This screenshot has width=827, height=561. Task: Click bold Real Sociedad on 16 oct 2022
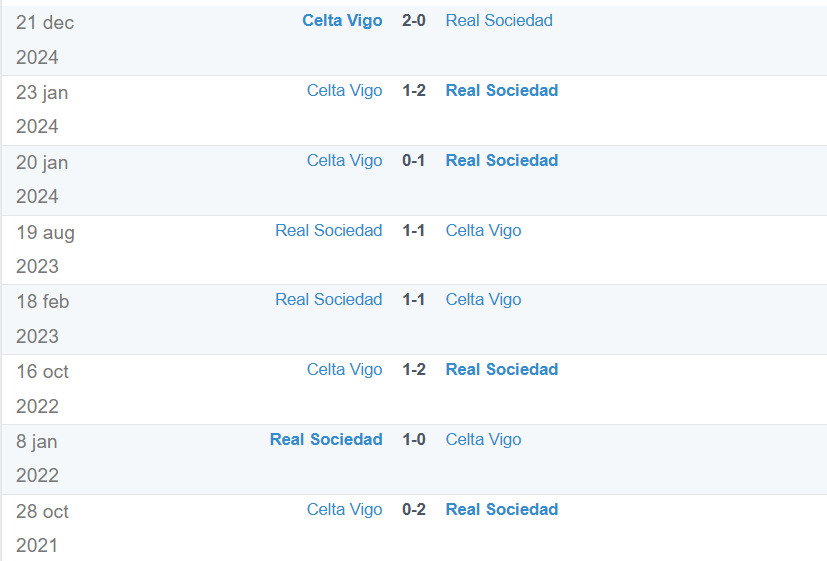[502, 369]
